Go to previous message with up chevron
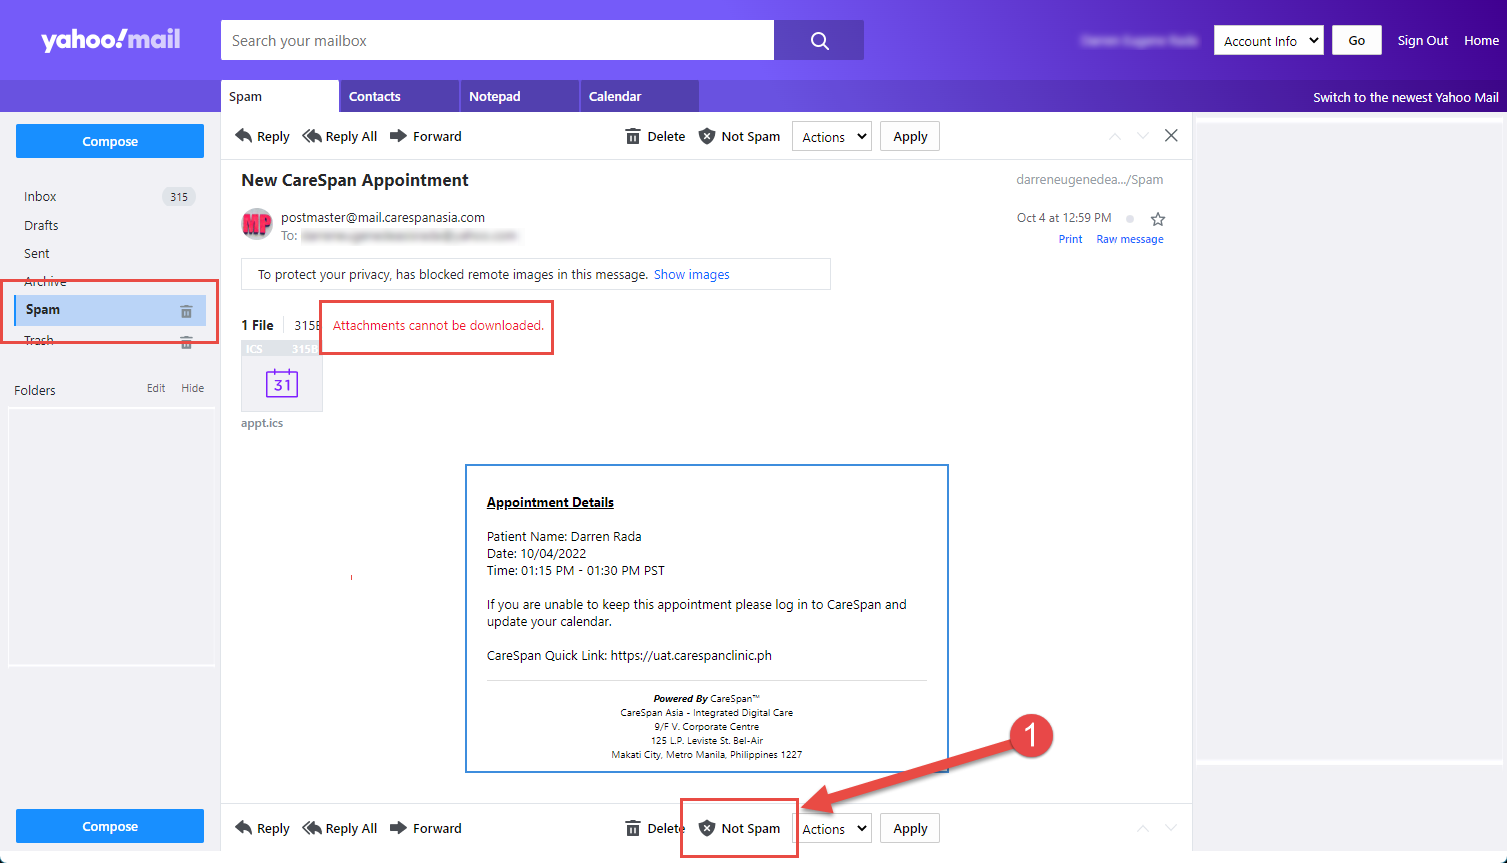 [1115, 136]
